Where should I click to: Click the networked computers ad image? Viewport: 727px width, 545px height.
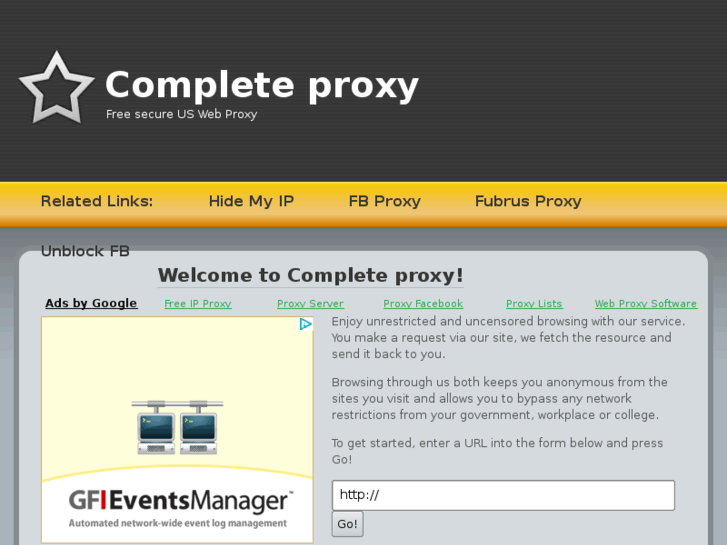178,427
